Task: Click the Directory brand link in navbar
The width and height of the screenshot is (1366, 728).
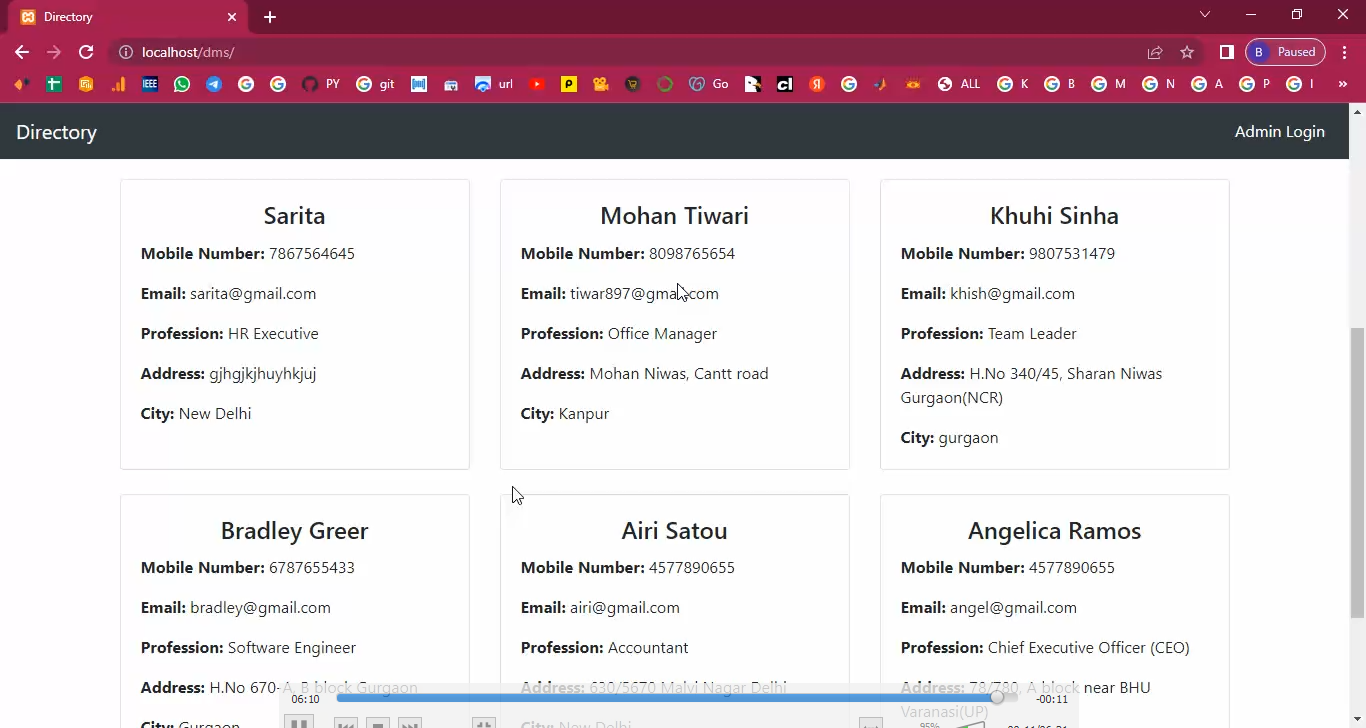Action: tap(56, 132)
